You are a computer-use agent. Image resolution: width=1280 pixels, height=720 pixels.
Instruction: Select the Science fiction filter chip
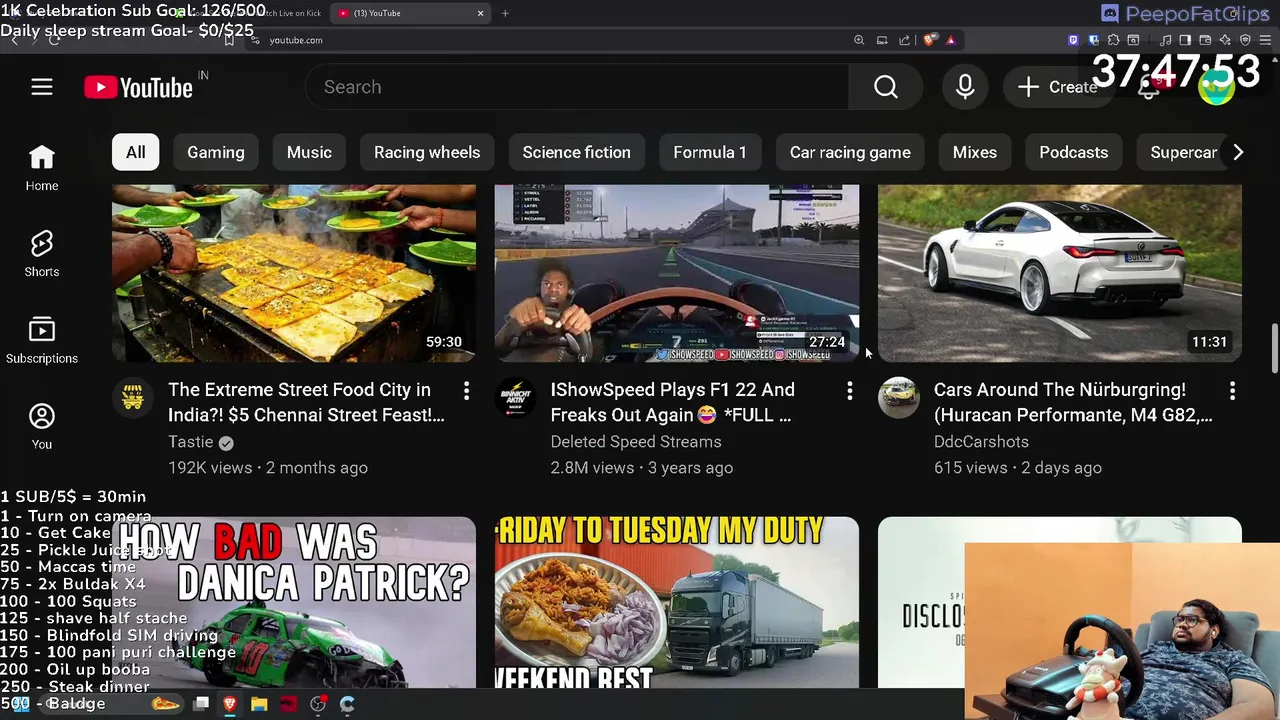(x=576, y=152)
